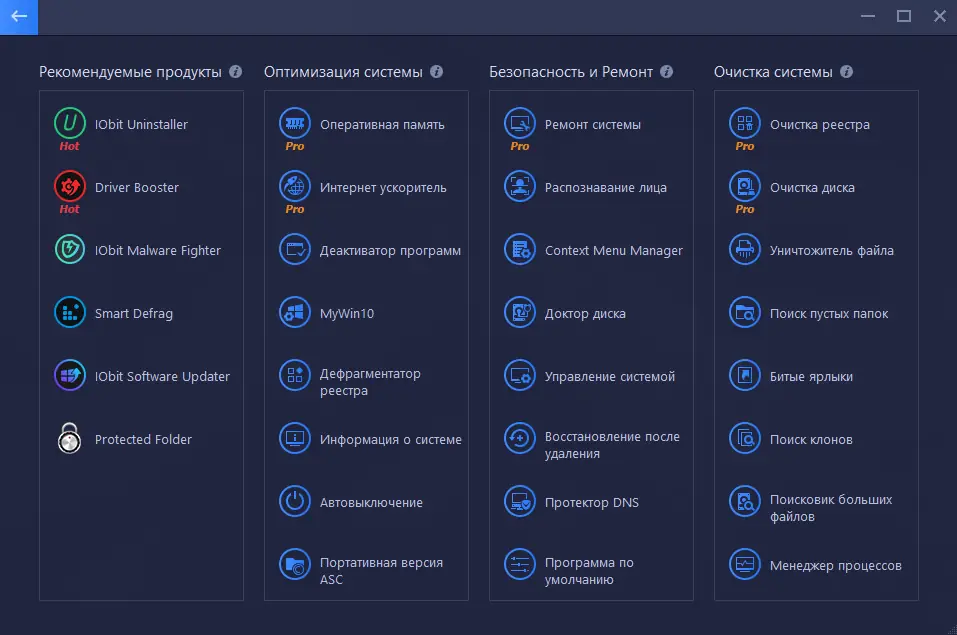
Task: Select the Интернет ускоритель label
Action: coord(383,188)
